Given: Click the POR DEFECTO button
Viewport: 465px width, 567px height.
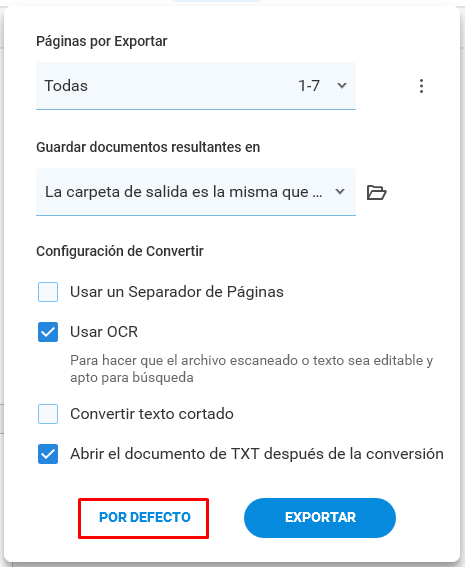Looking at the screenshot, I should click(x=145, y=517).
